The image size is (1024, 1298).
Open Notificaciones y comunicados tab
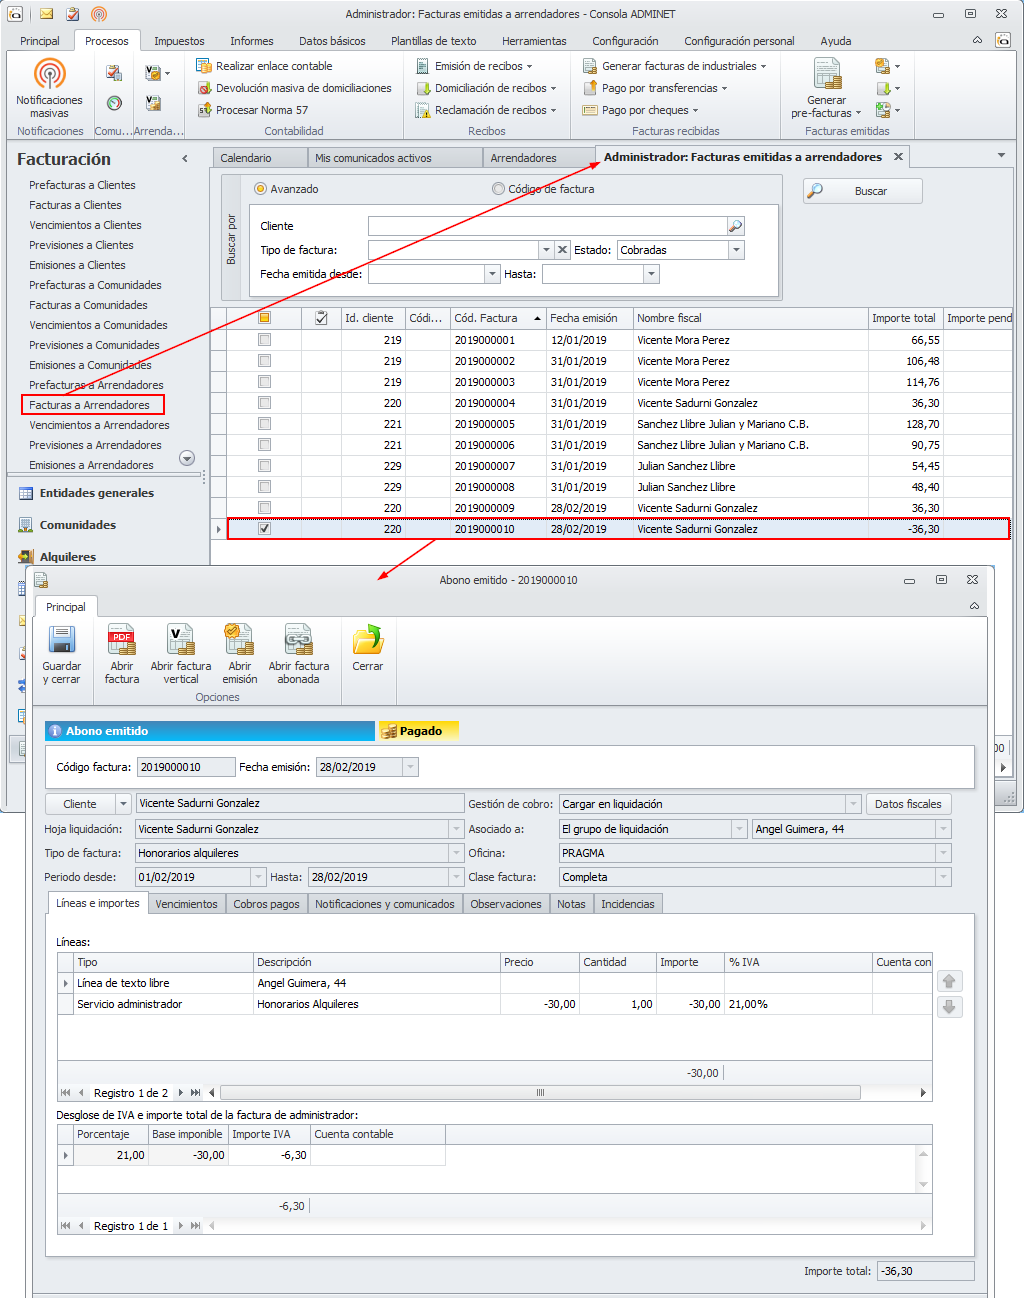[385, 904]
